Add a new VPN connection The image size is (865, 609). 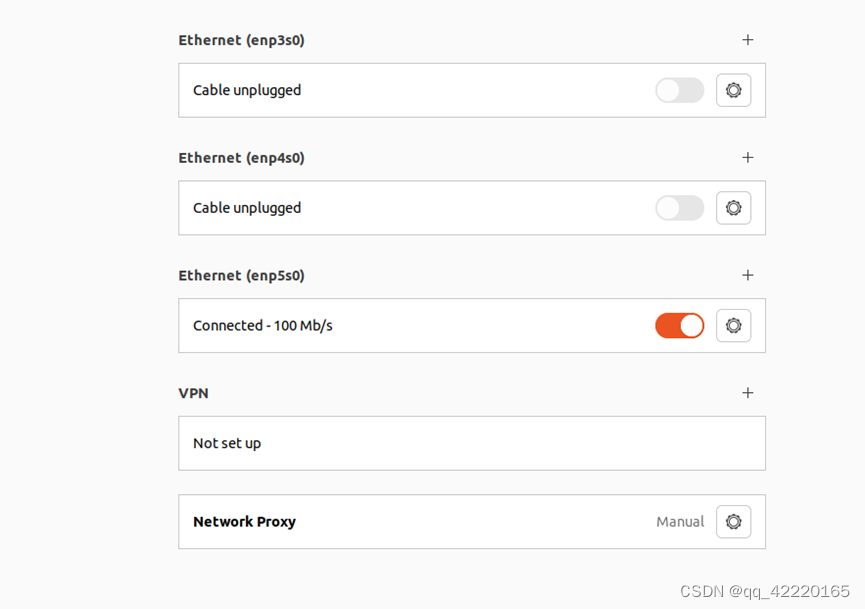[x=747, y=393]
